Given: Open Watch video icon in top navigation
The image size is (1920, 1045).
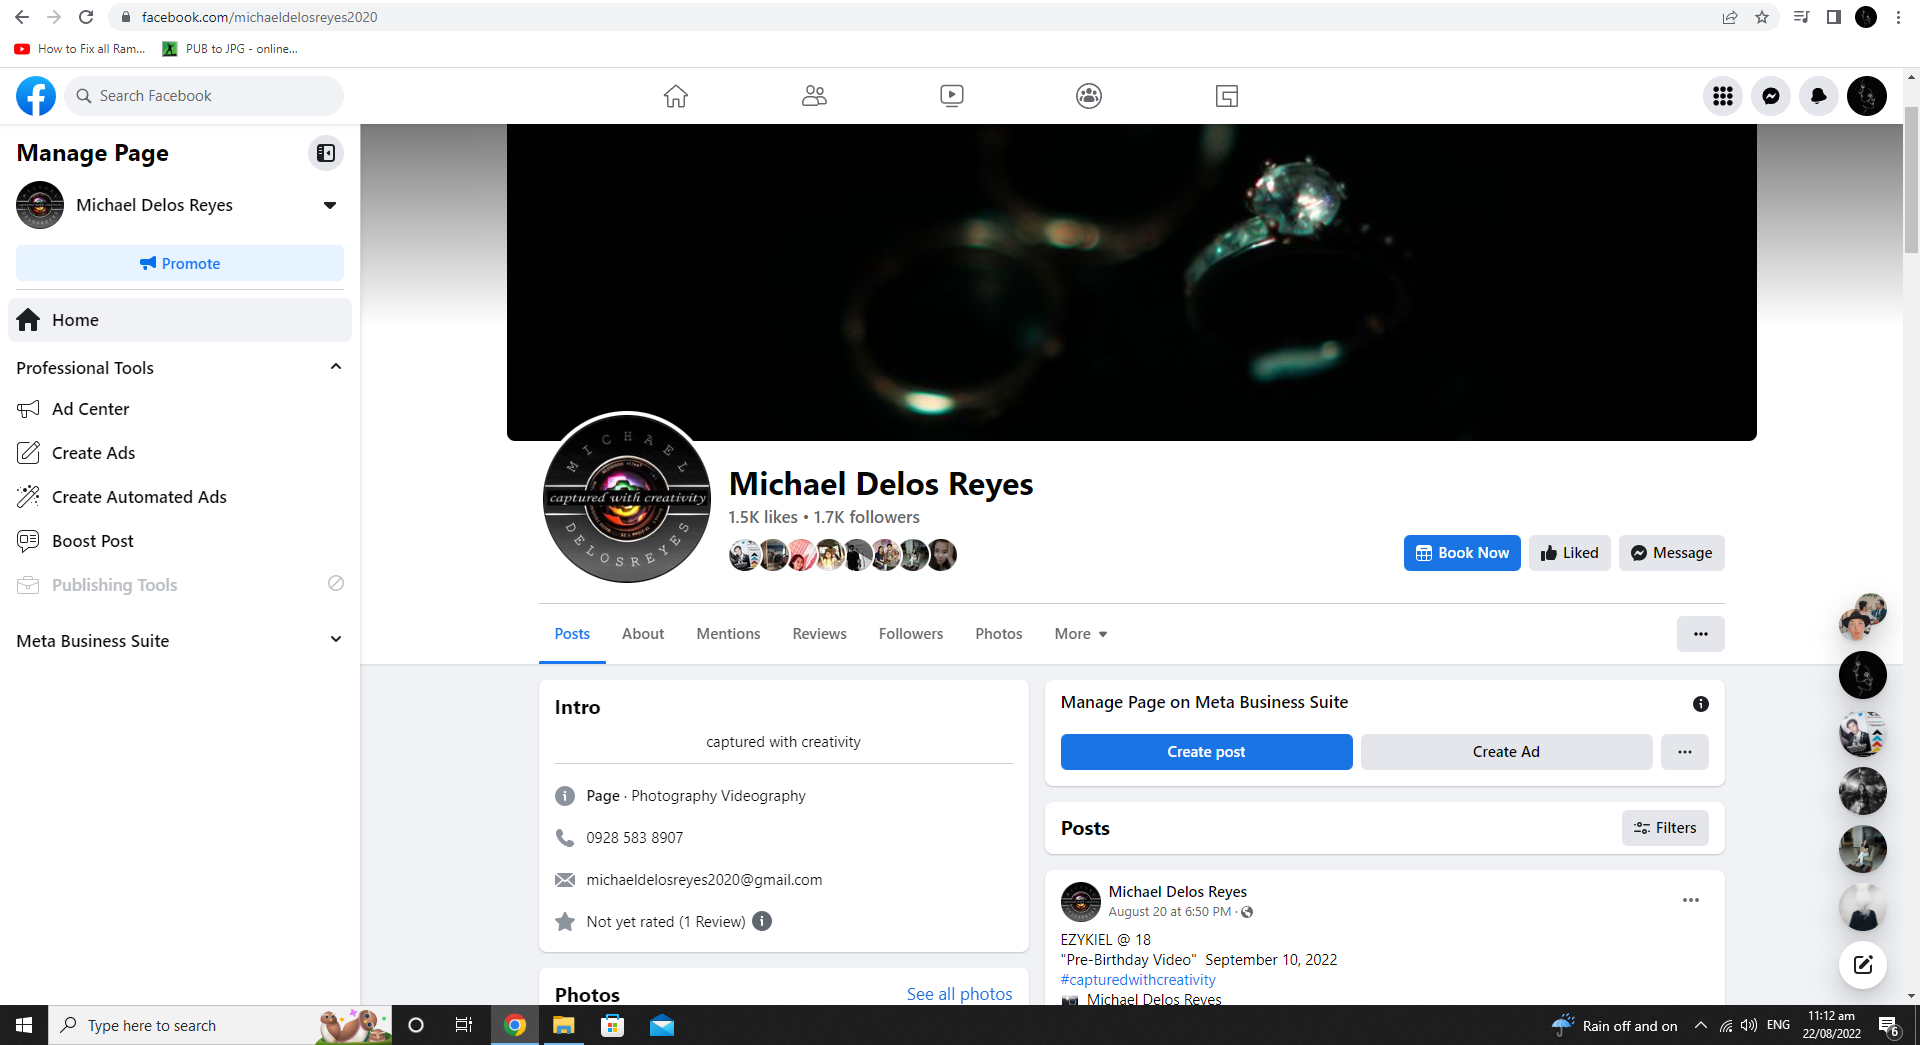Looking at the screenshot, I should tap(952, 96).
